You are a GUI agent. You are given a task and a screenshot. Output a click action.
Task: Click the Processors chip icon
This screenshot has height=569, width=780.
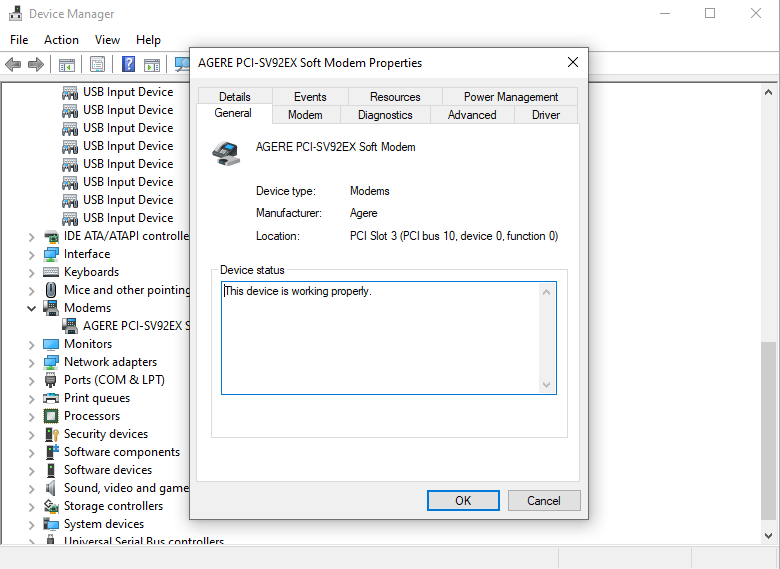point(51,416)
